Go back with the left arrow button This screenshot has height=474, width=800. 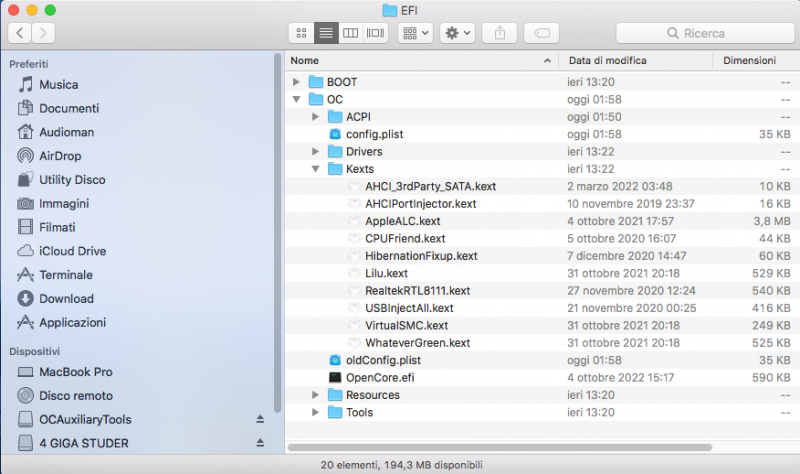20,33
